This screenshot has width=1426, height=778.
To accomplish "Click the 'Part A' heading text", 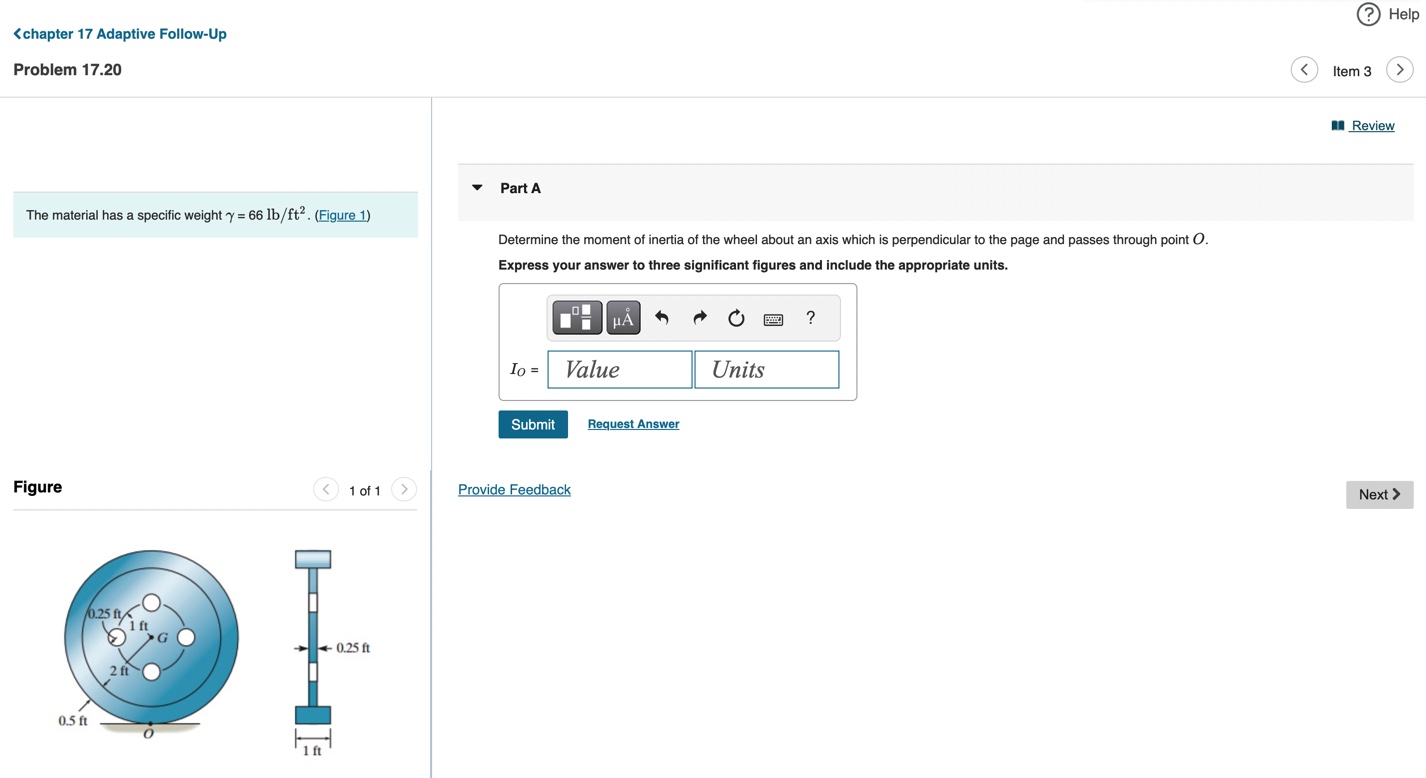I will (521, 188).
